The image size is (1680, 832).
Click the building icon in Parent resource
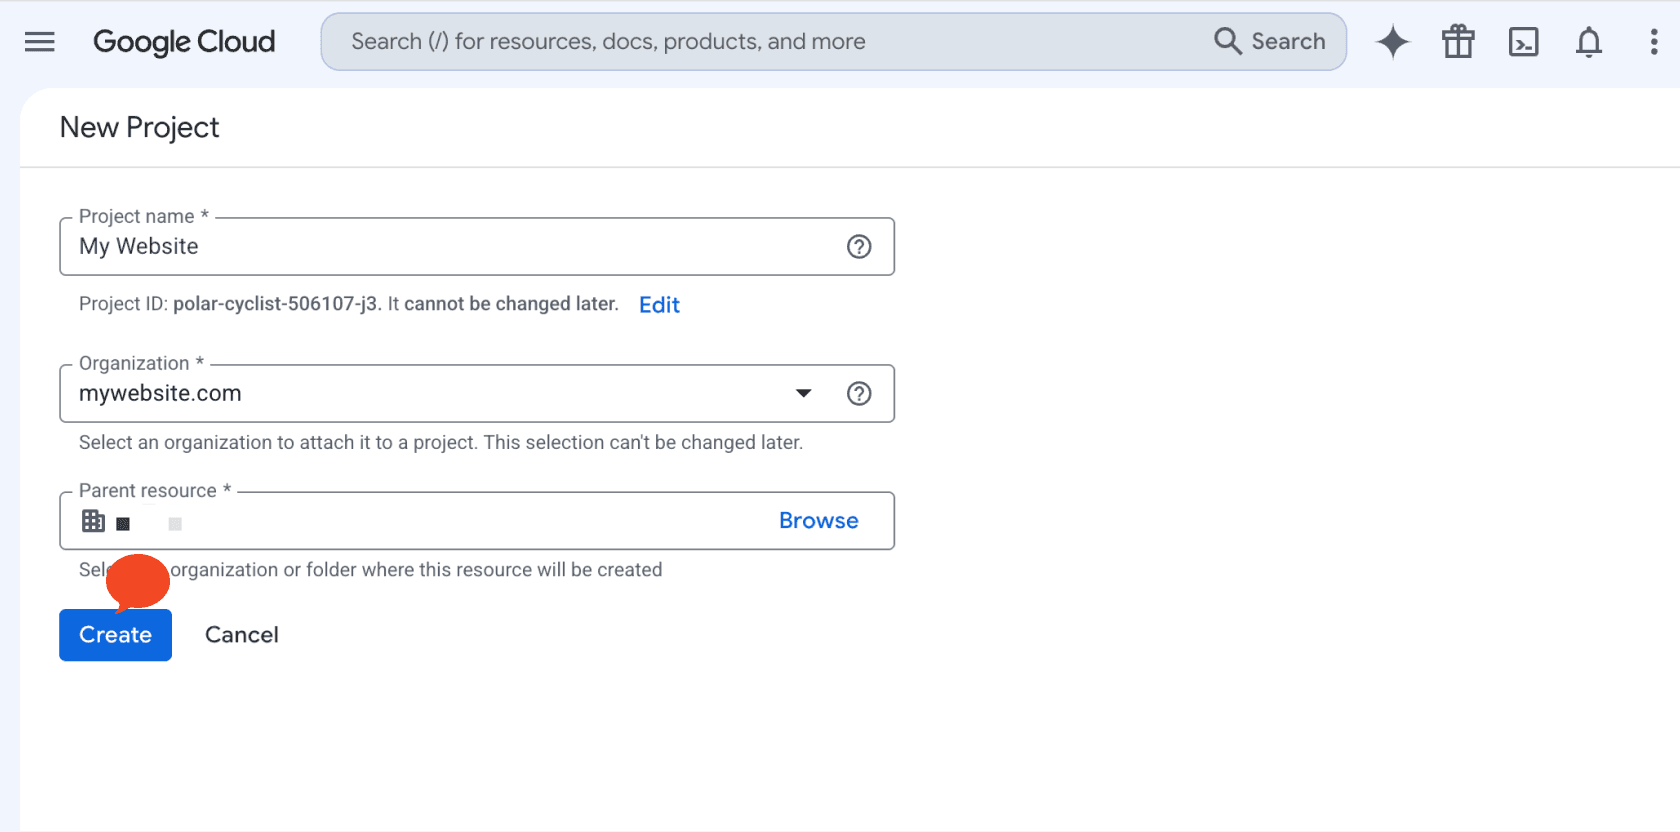point(93,521)
